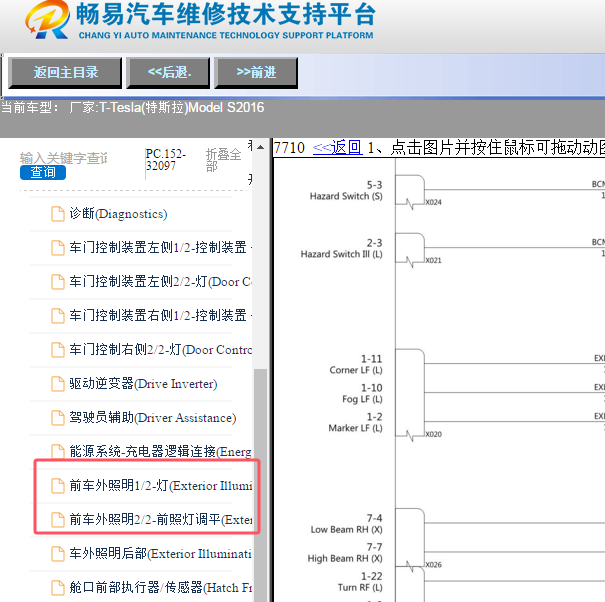Click connector X026 label in diagram
605x602 pixels.
coord(433,565)
